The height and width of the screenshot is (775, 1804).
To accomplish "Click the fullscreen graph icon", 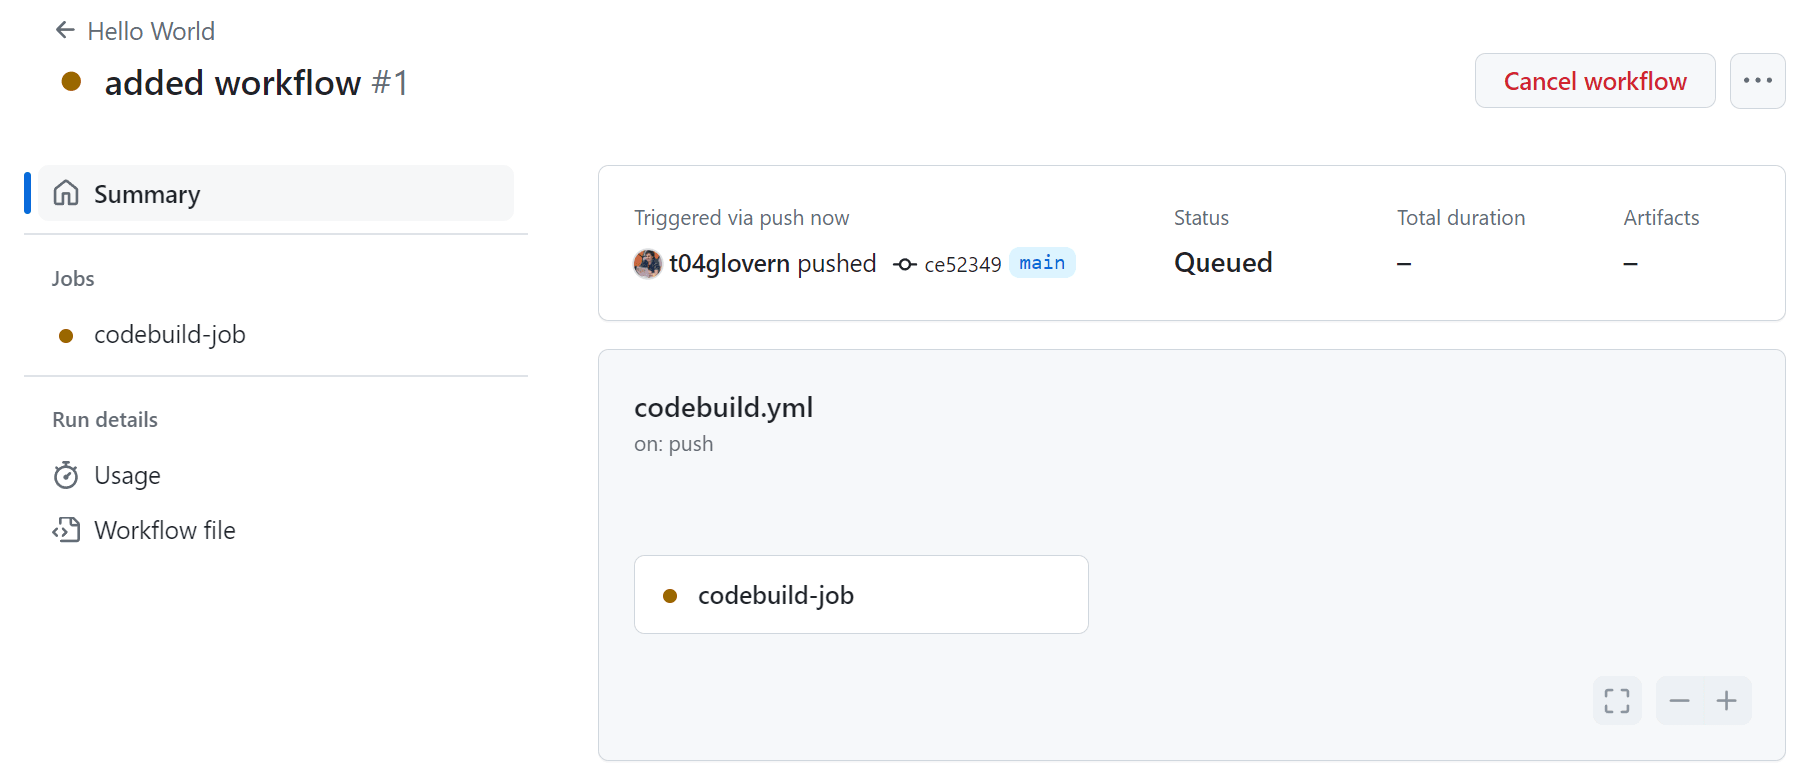I will point(1616,701).
